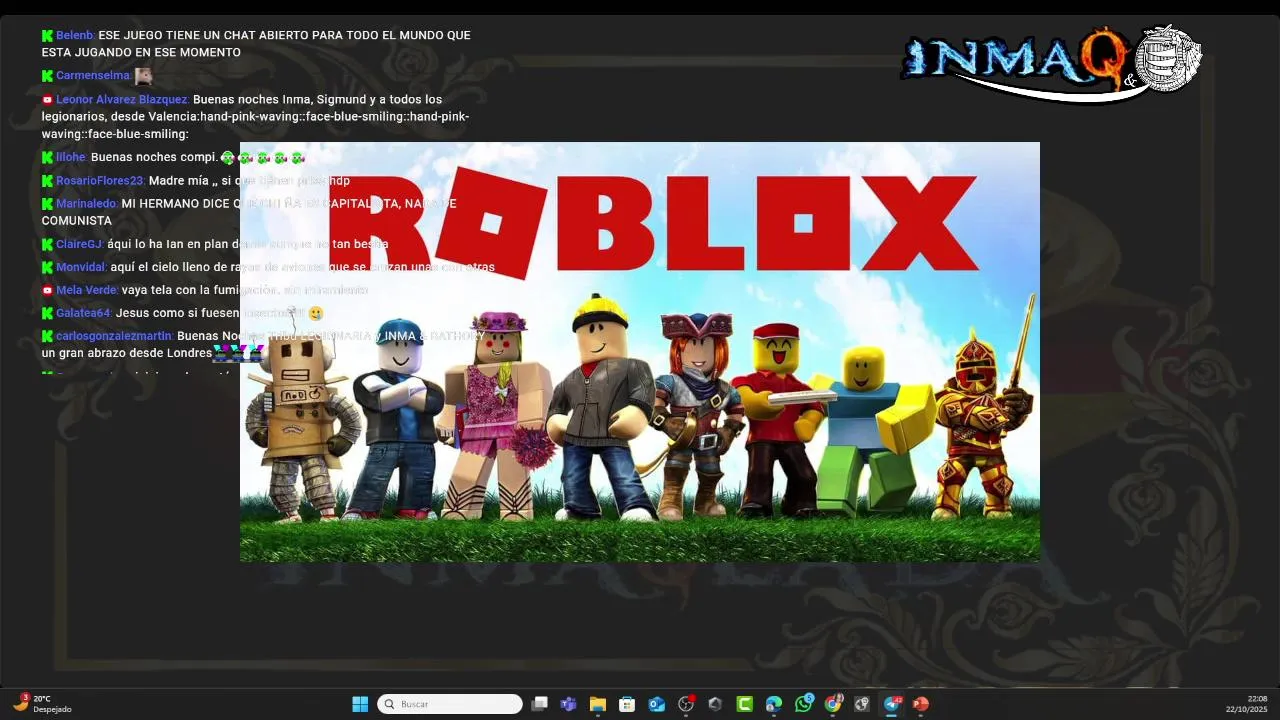Open Microsoft Edge from the taskbar

click(774, 704)
